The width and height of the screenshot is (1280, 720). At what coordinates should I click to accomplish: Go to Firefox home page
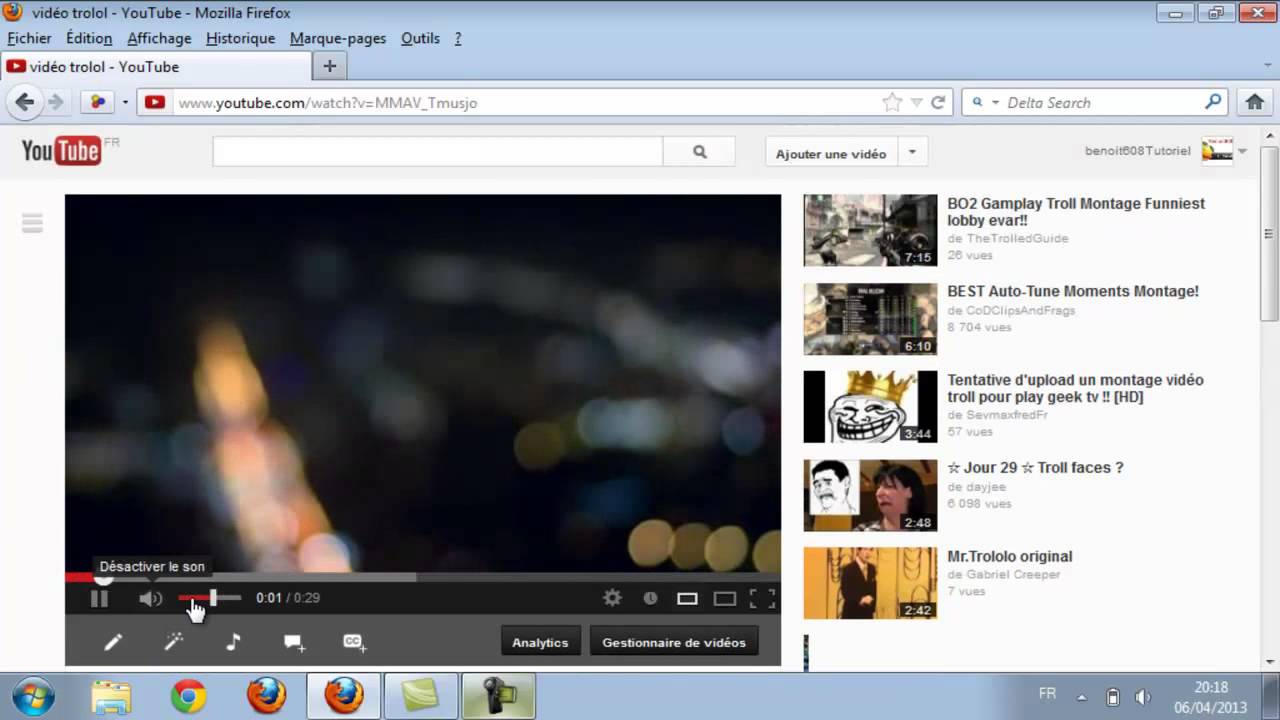click(1255, 102)
